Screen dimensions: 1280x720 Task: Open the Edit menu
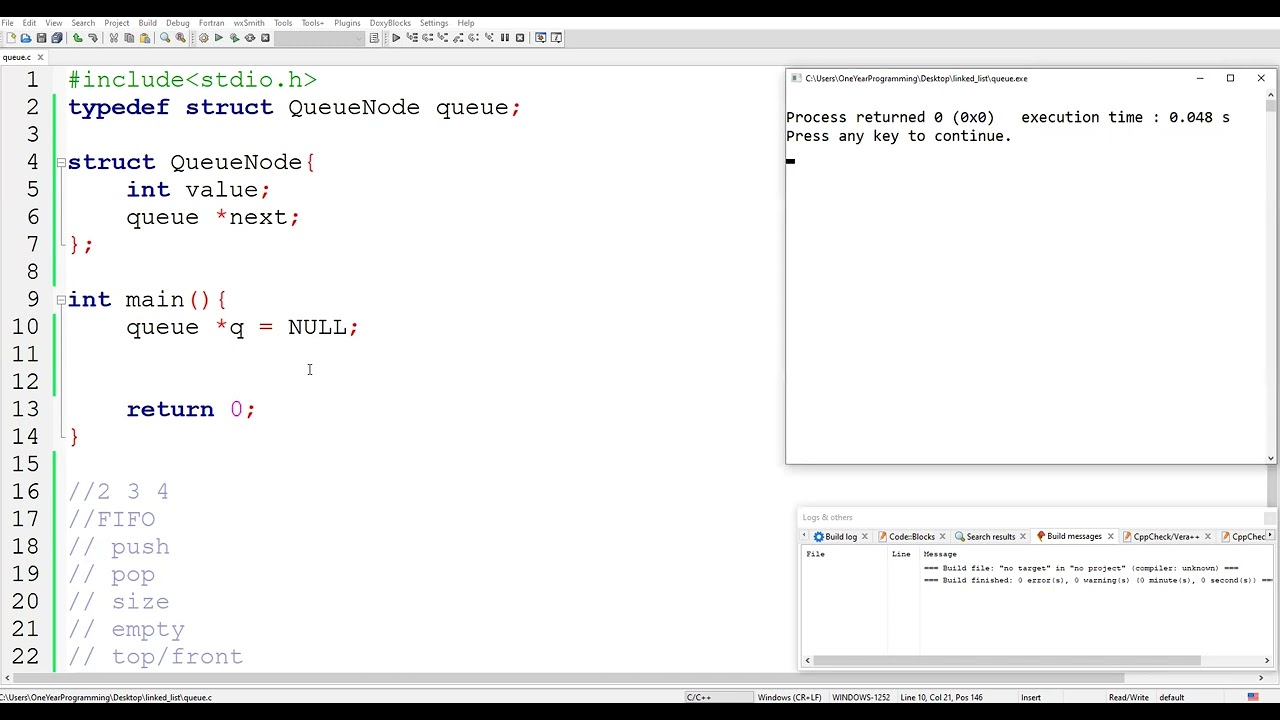(x=29, y=22)
